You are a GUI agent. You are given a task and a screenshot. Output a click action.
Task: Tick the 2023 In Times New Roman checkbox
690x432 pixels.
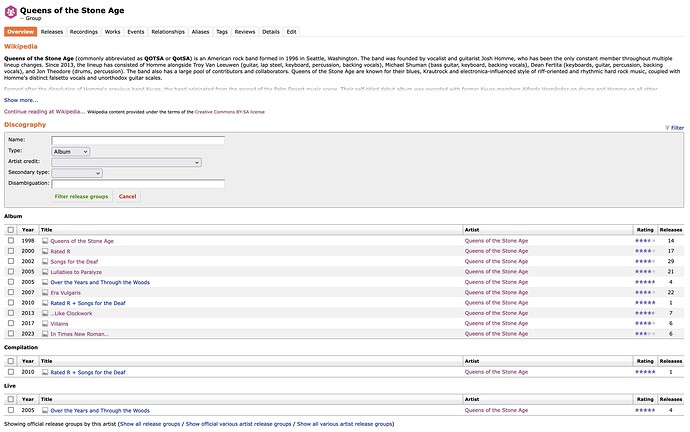[11, 333]
